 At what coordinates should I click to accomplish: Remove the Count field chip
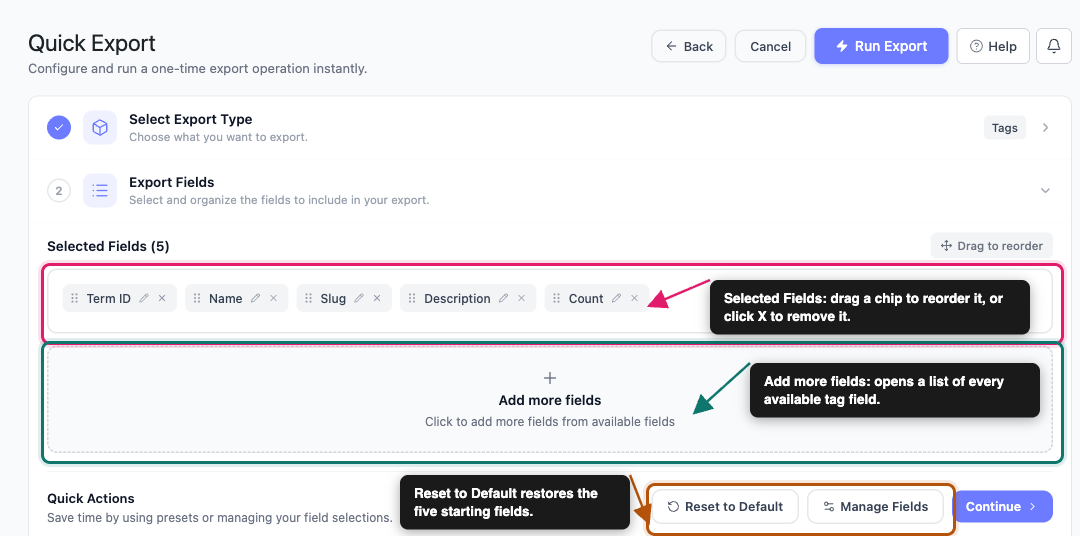[x=634, y=298]
